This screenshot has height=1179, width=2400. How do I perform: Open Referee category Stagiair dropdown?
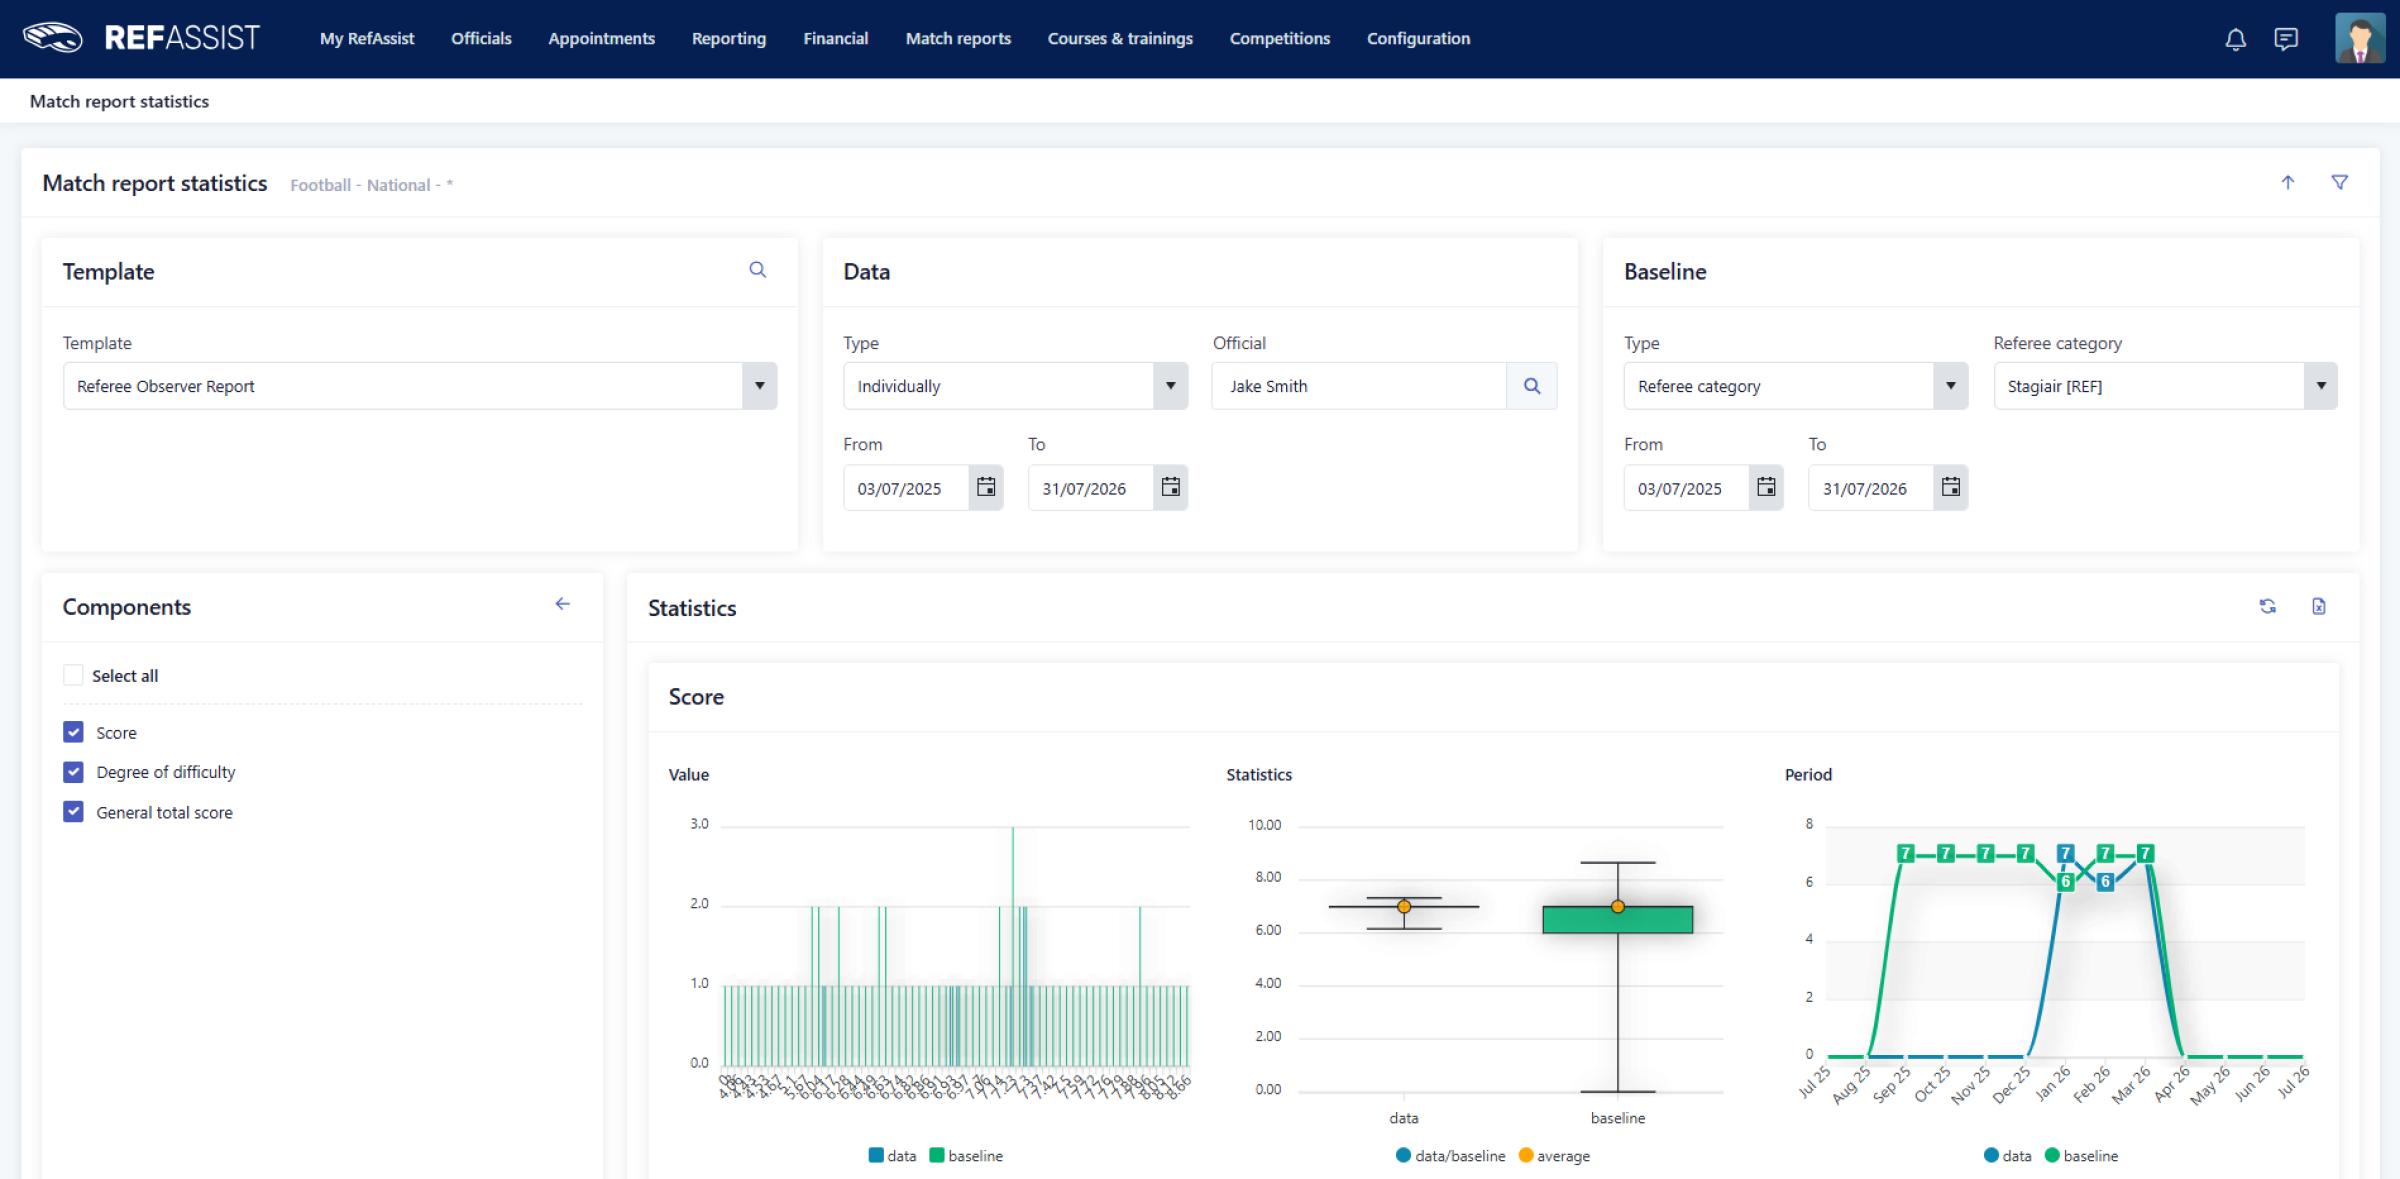pos(2320,386)
